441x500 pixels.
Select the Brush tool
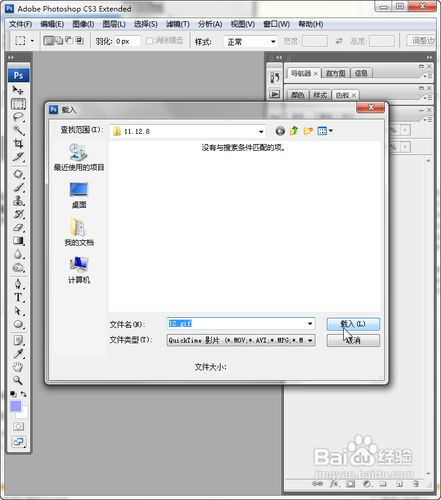[x=18, y=187]
